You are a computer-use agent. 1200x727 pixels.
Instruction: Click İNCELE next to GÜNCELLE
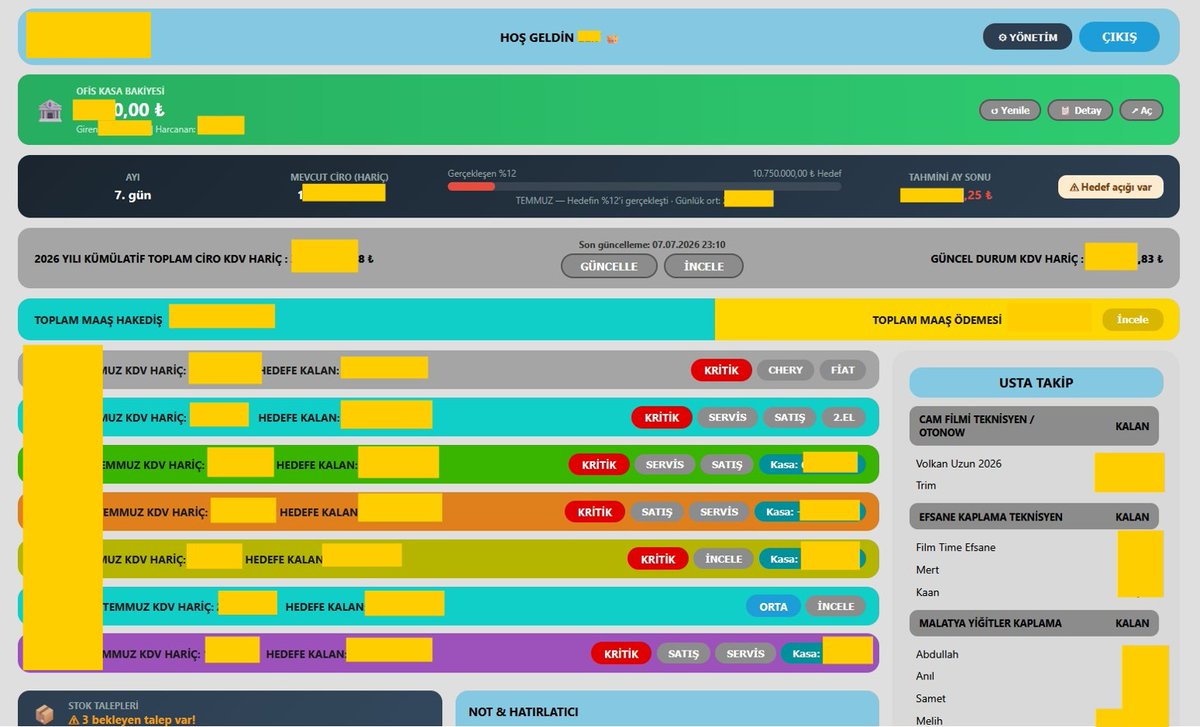[x=704, y=266]
